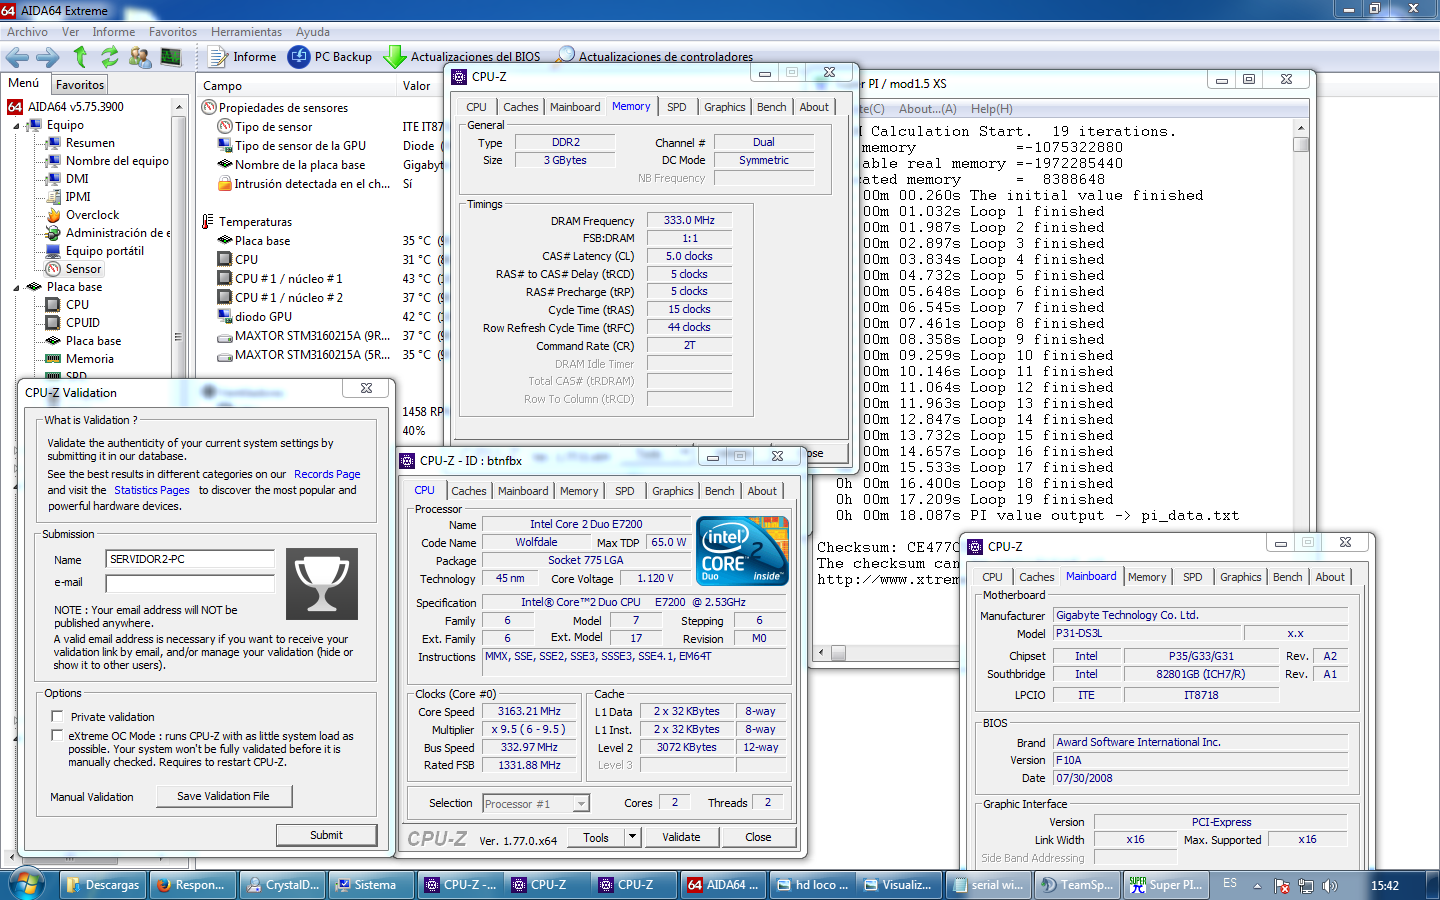Open the Ayuda menu in AIDA64

[x=313, y=32]
